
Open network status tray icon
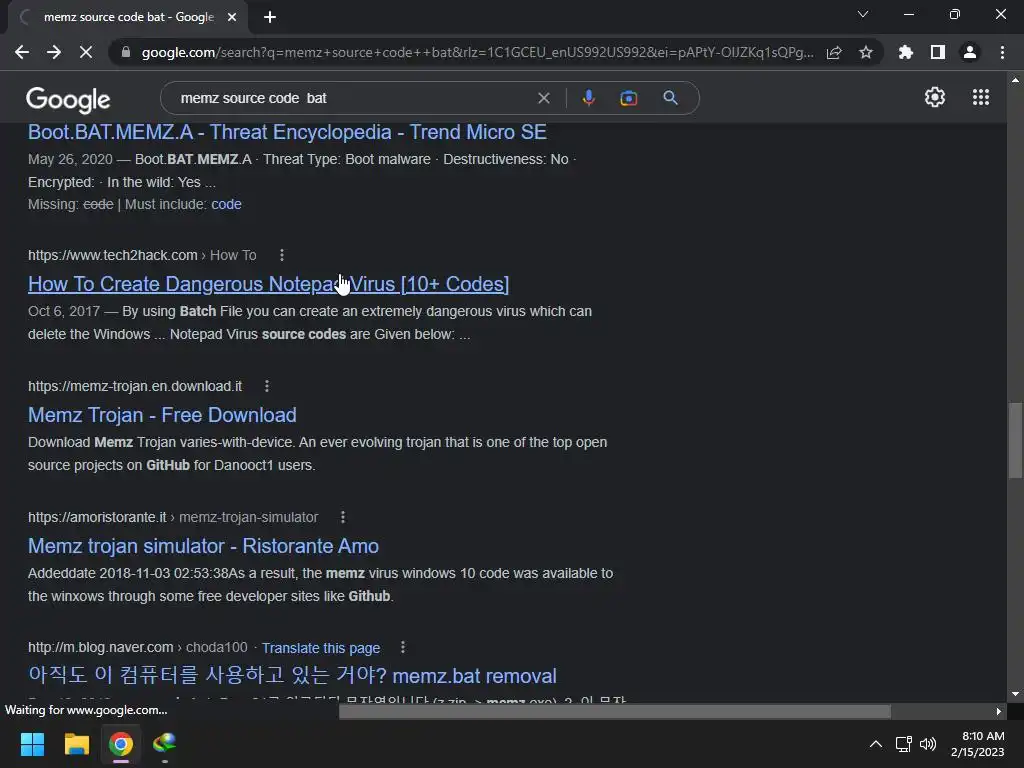pyautogui.click(x=903, y=744)
